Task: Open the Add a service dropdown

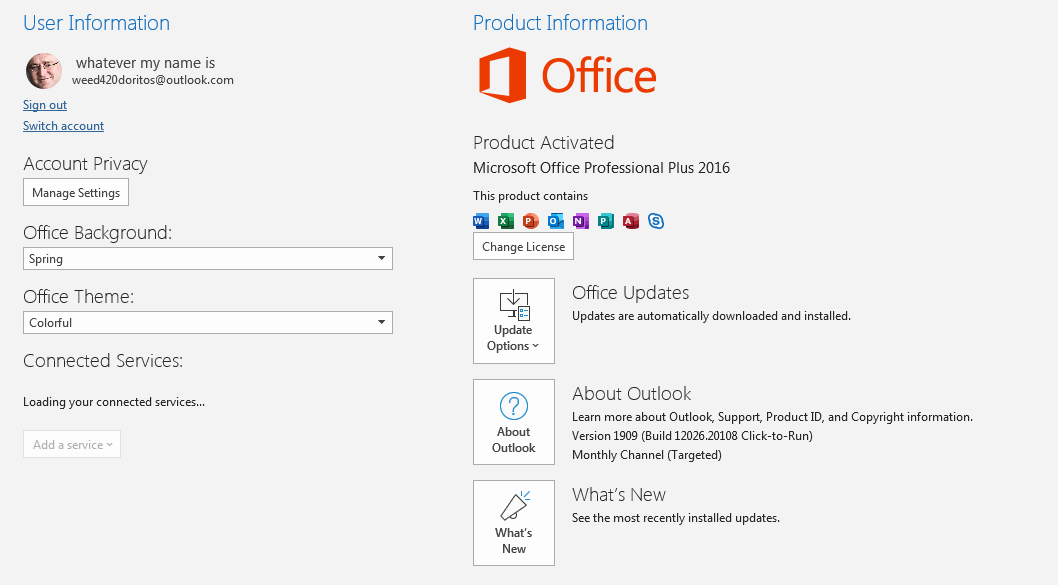Action: pos(72,445)
